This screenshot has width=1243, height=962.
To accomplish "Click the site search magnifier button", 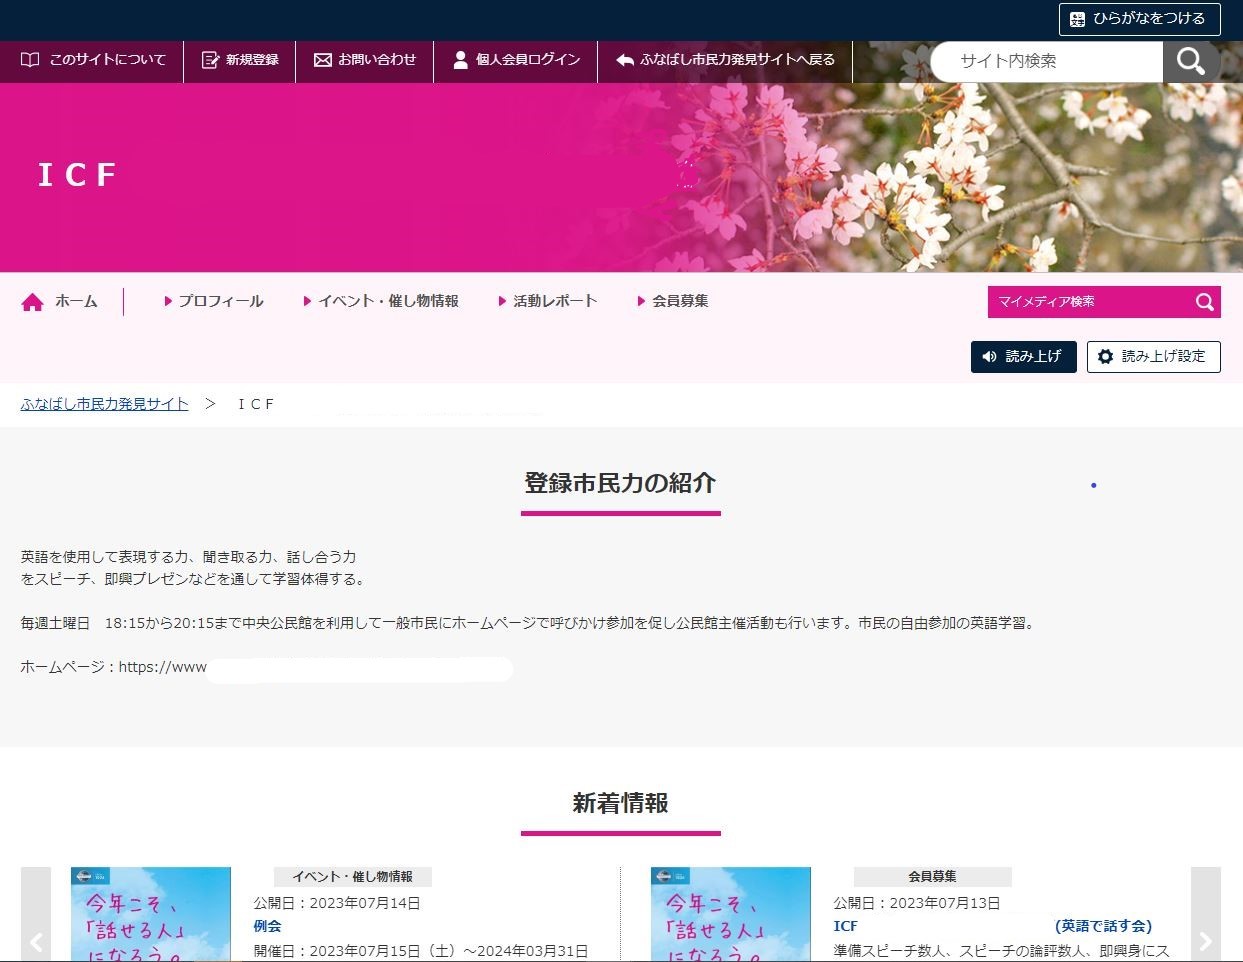I will [1190, 61].
